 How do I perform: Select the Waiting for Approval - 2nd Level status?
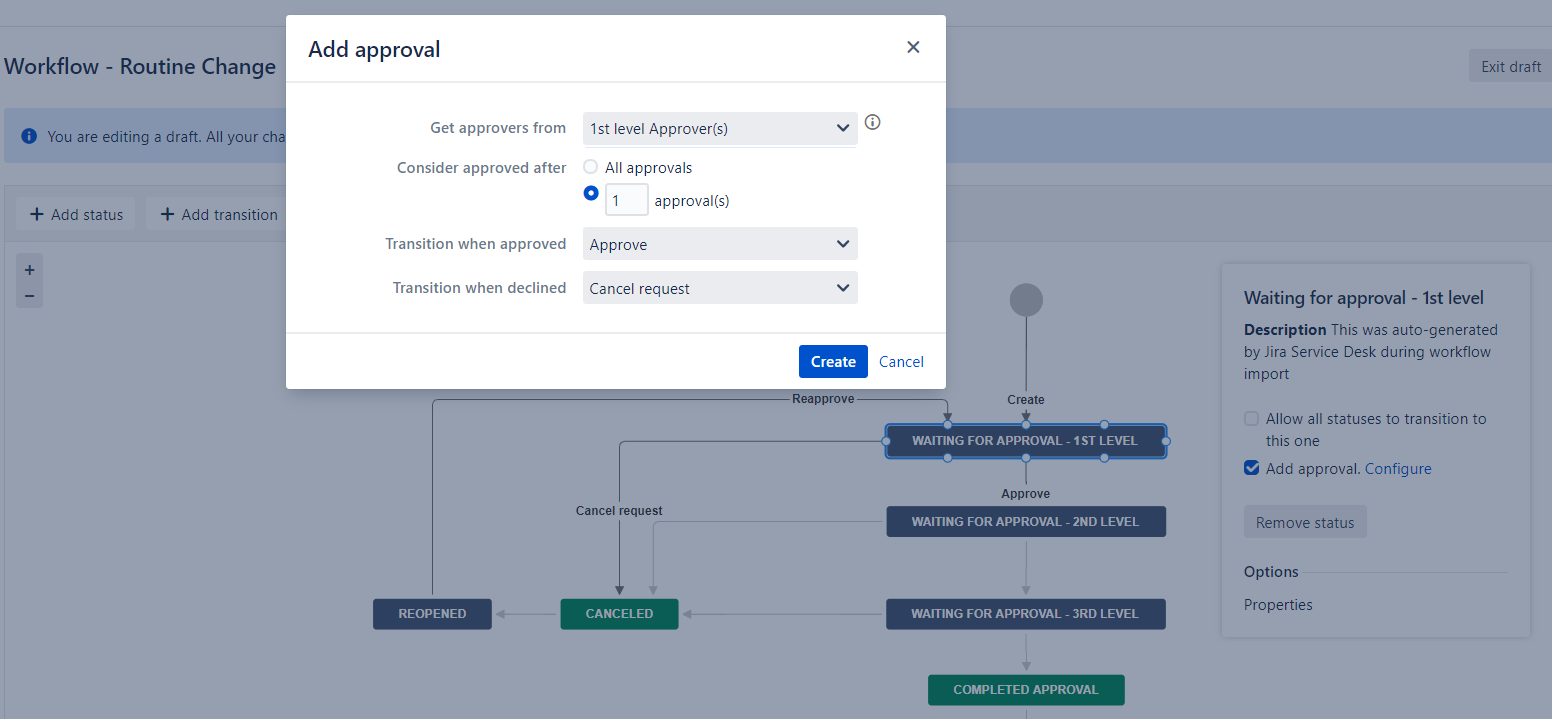point(1025,521)
